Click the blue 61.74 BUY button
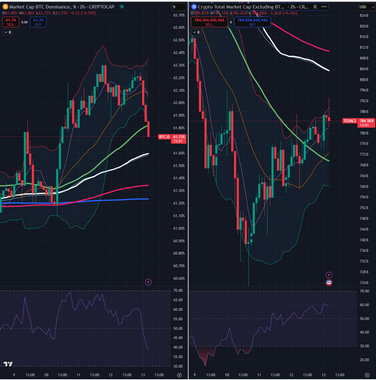 pyautogui.click(x=38, y=22)
